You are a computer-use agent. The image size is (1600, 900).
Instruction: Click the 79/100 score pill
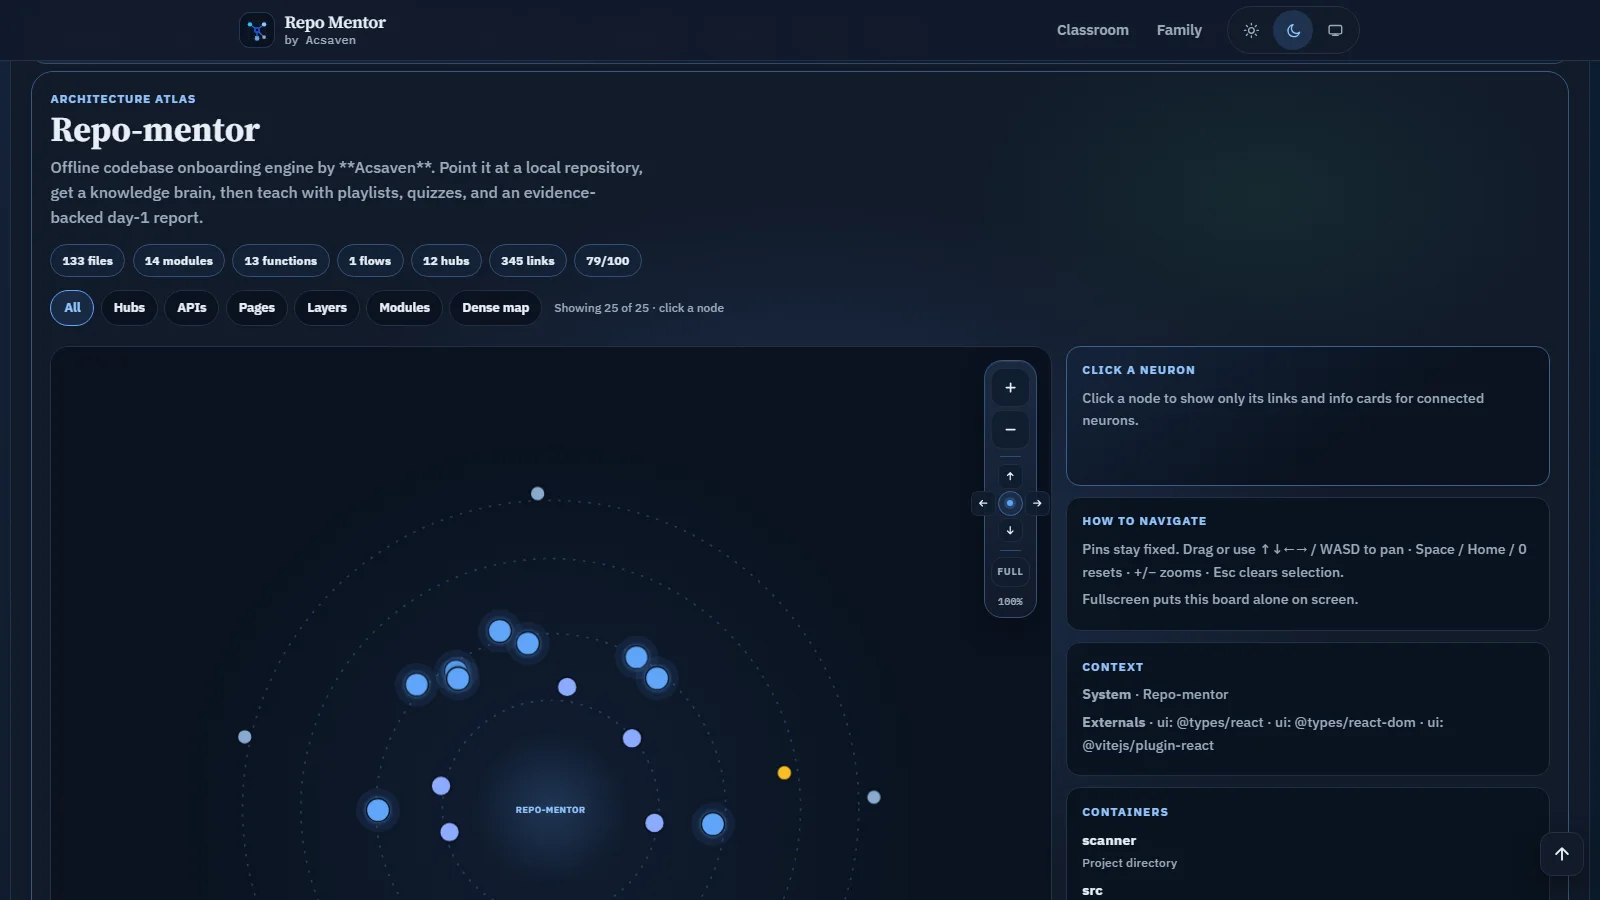coord(608,261)
